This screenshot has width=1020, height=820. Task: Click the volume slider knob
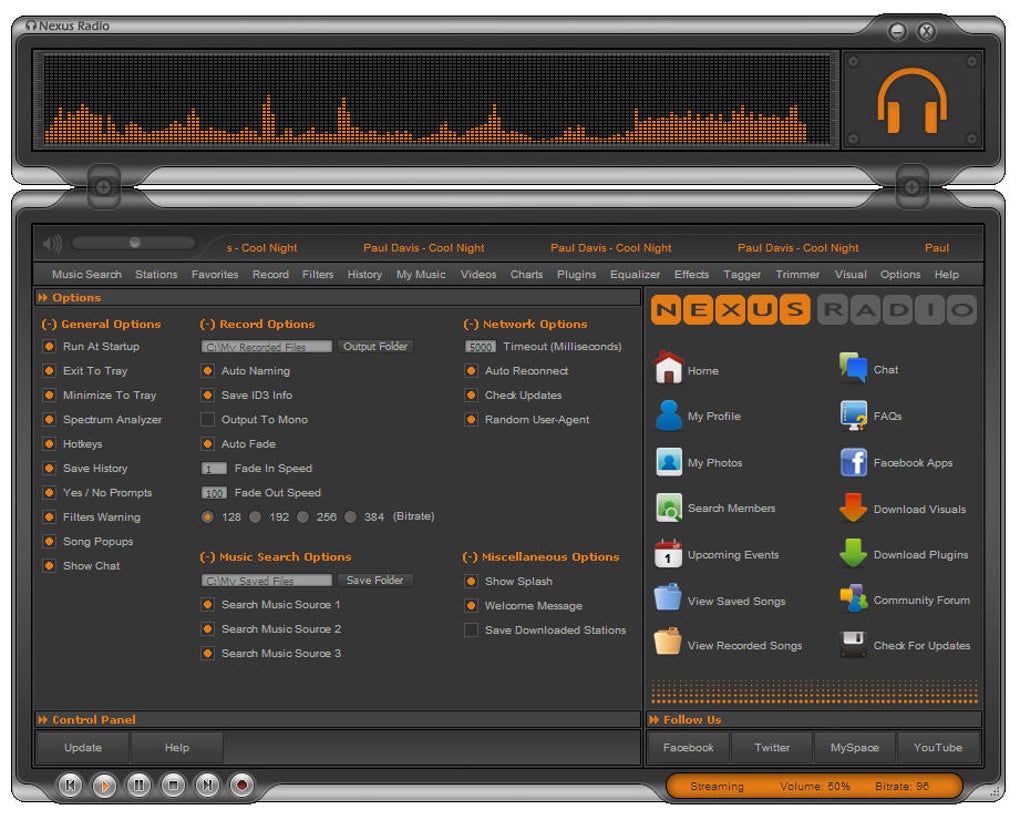(135, 243)
